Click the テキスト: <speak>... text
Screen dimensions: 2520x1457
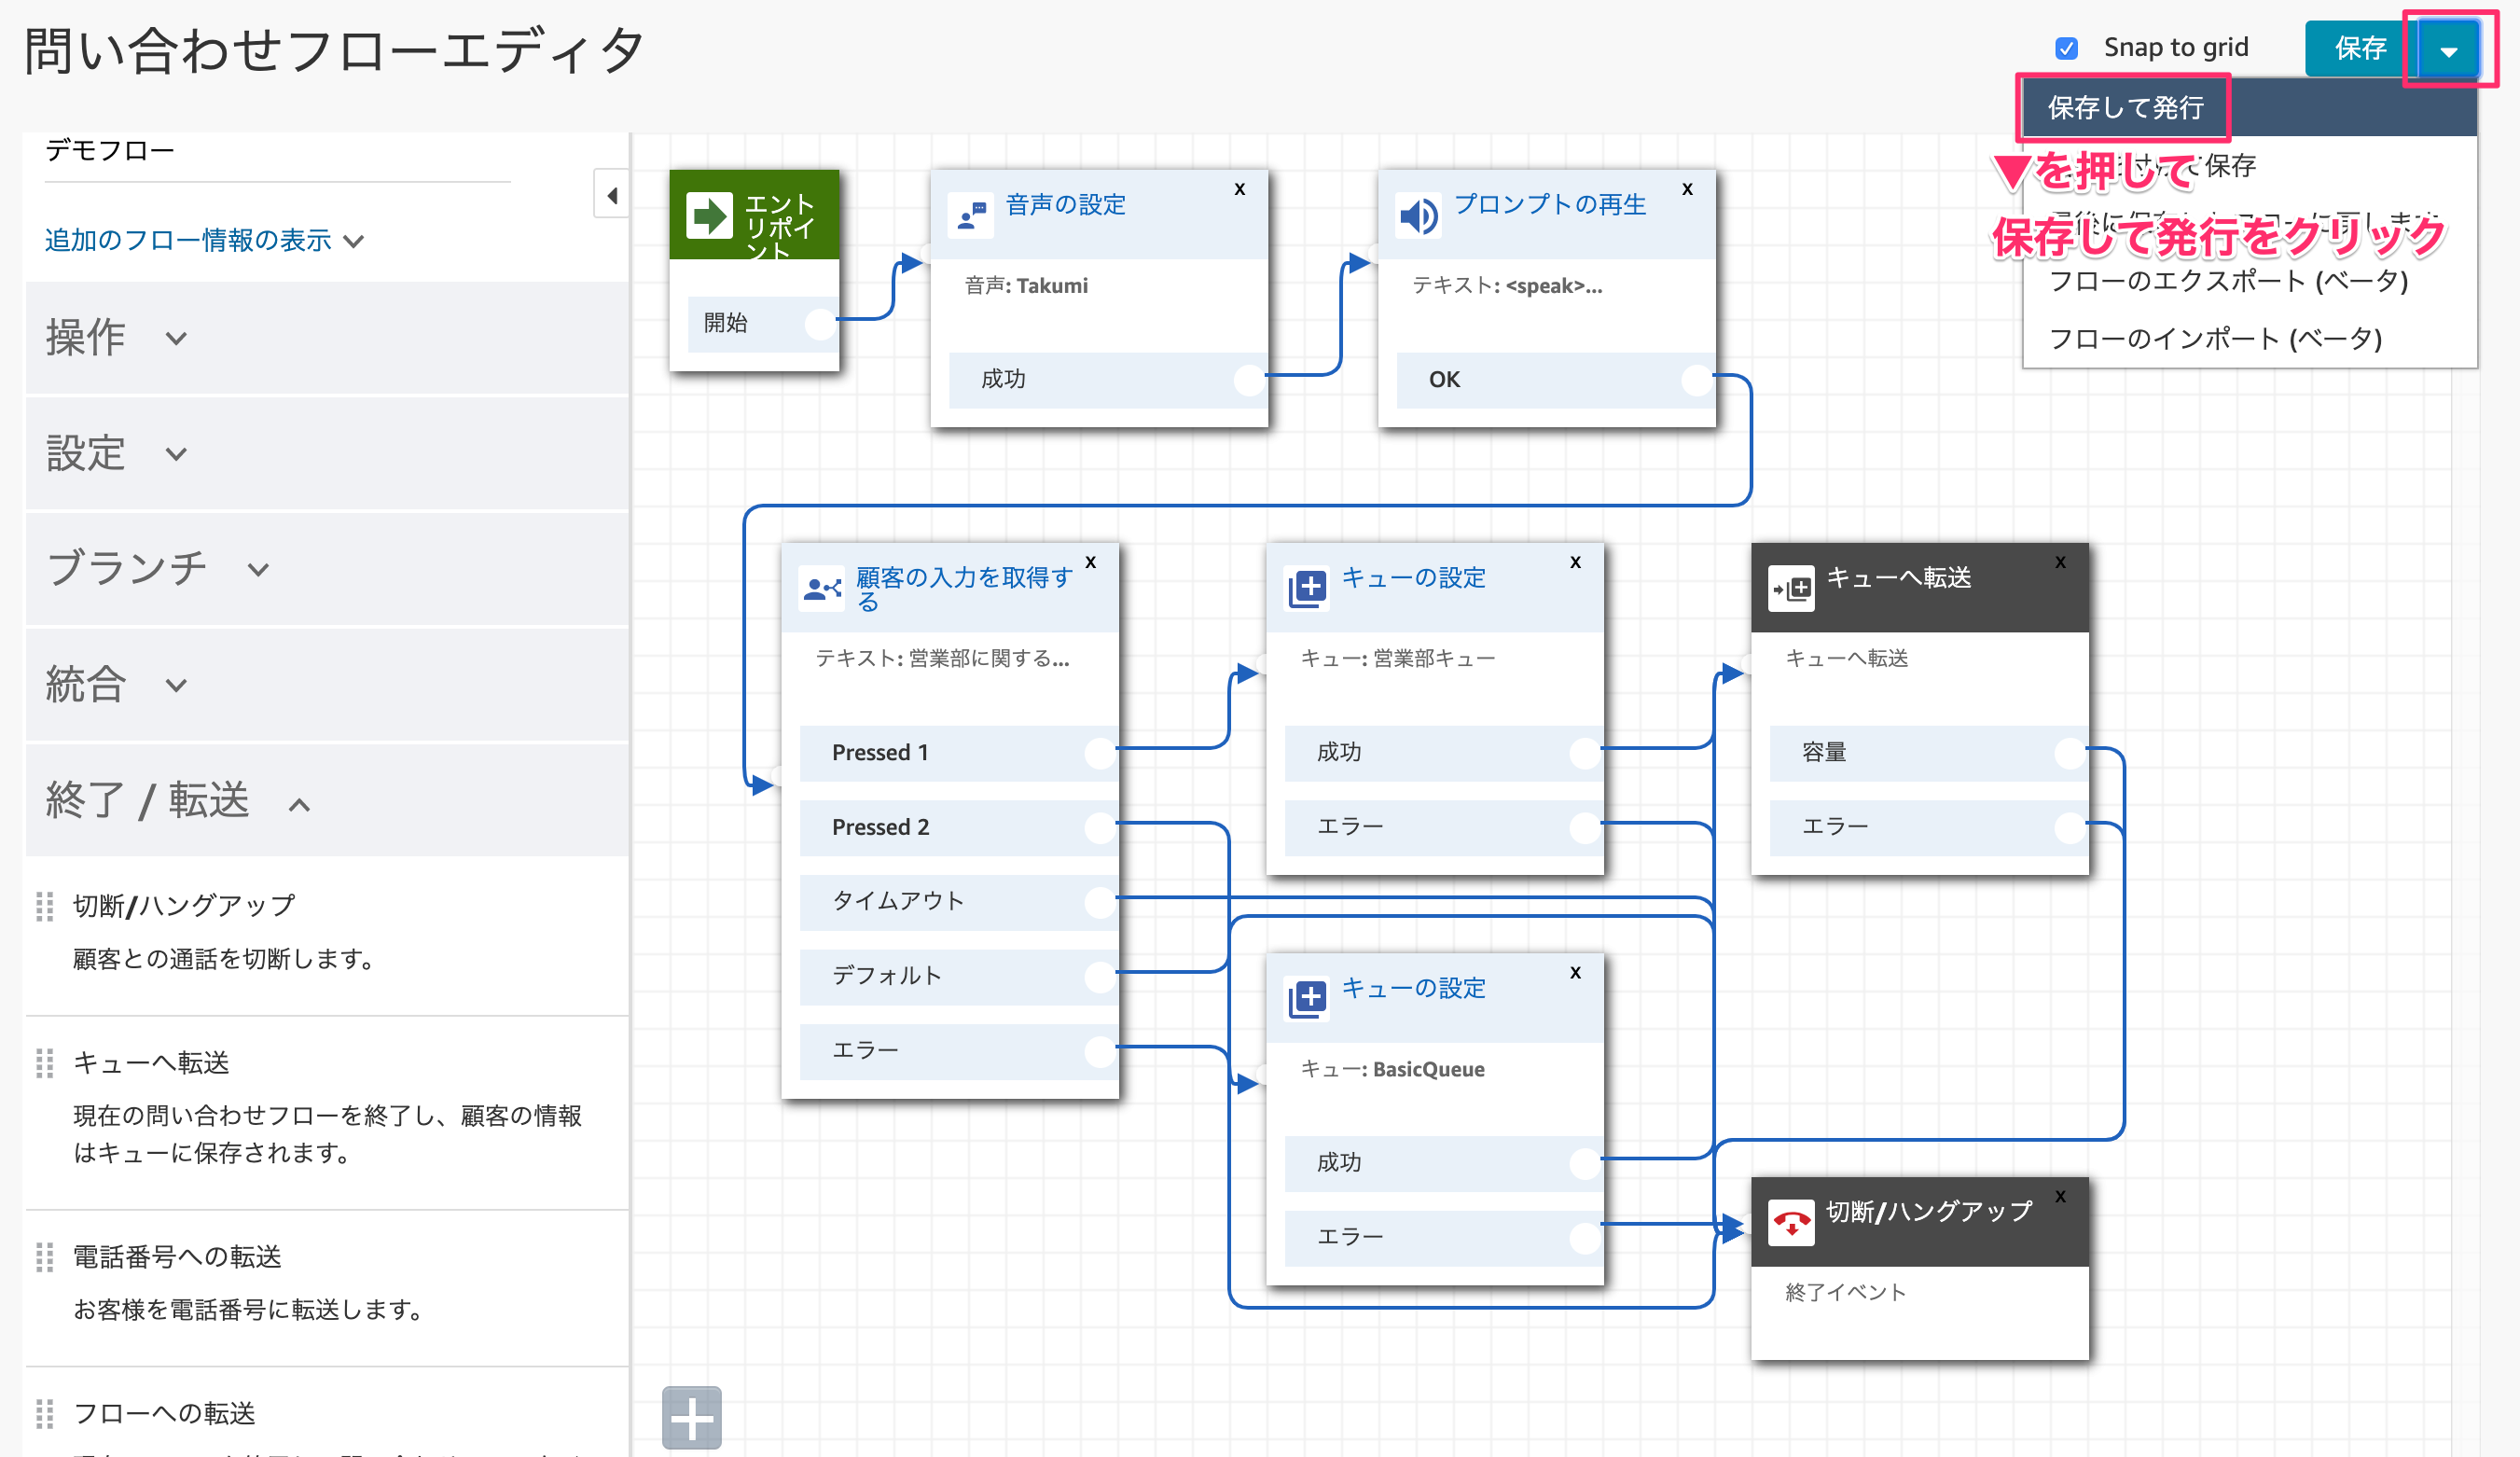1507,286
